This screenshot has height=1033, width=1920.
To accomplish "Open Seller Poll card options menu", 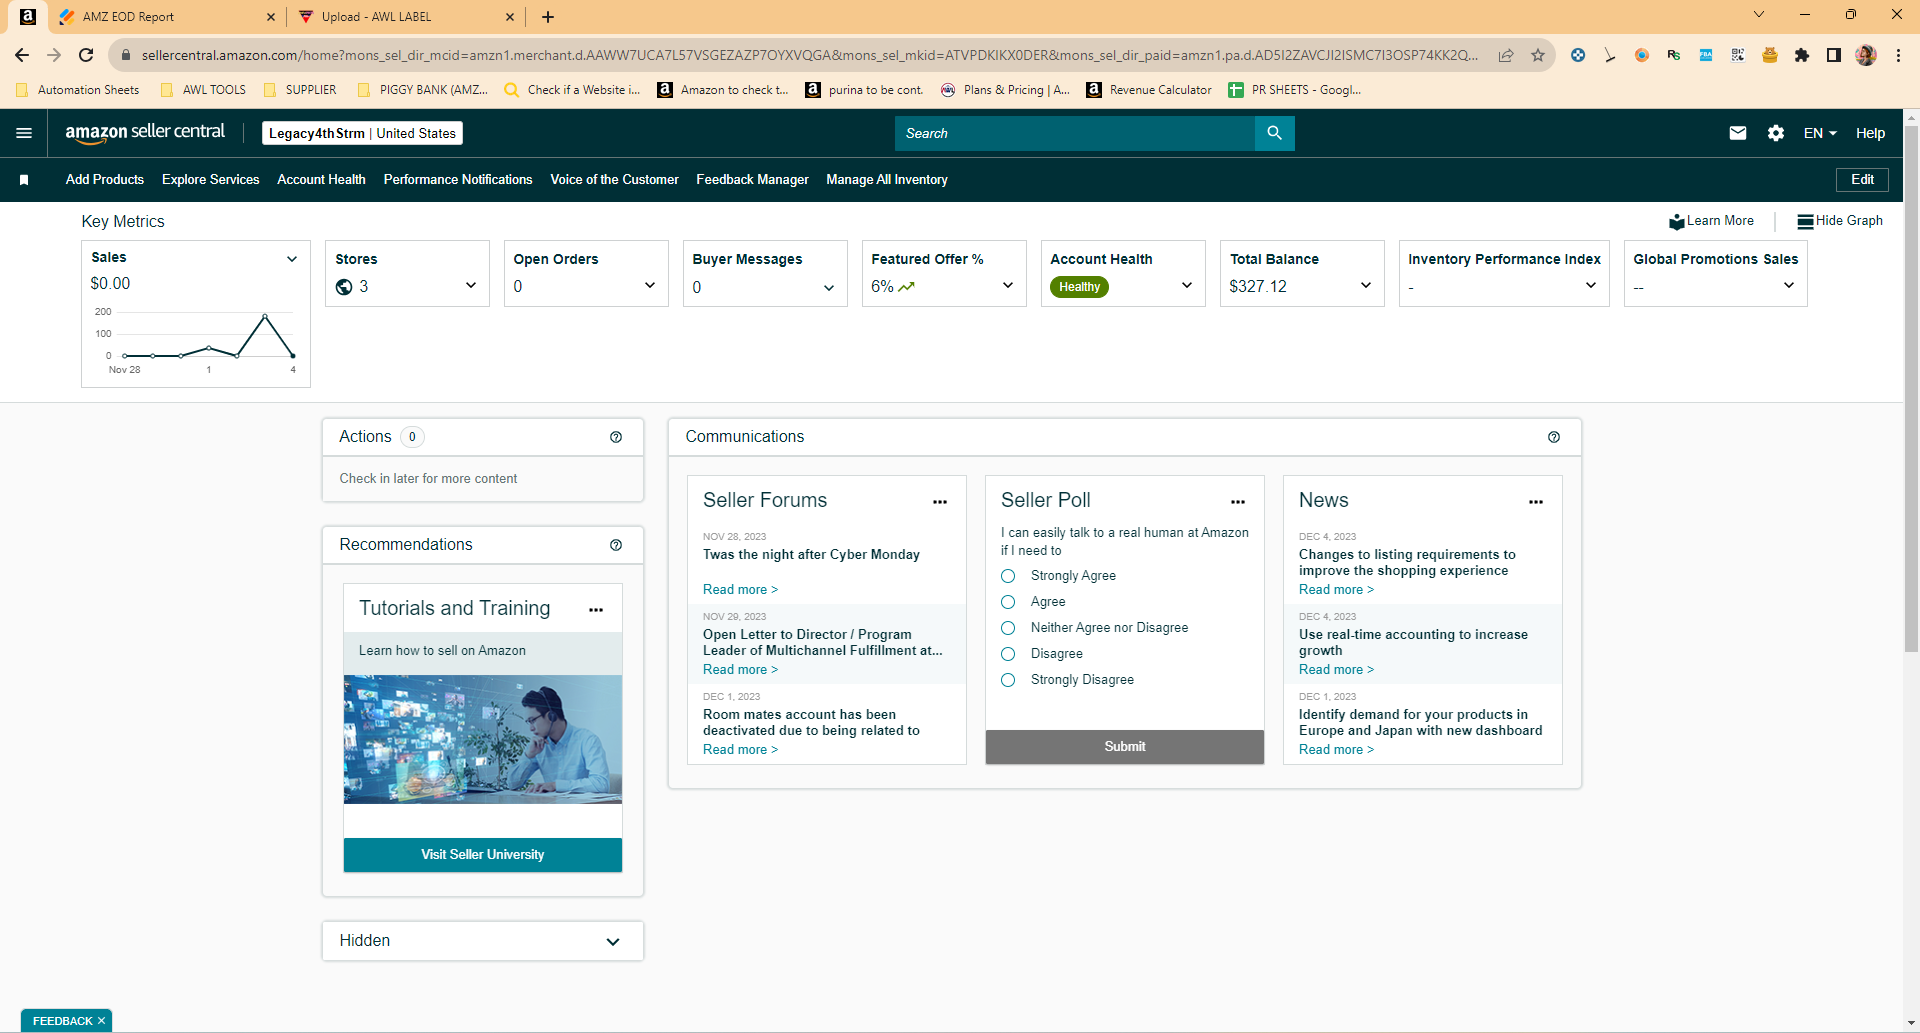I will click(x=1238, y=502).
